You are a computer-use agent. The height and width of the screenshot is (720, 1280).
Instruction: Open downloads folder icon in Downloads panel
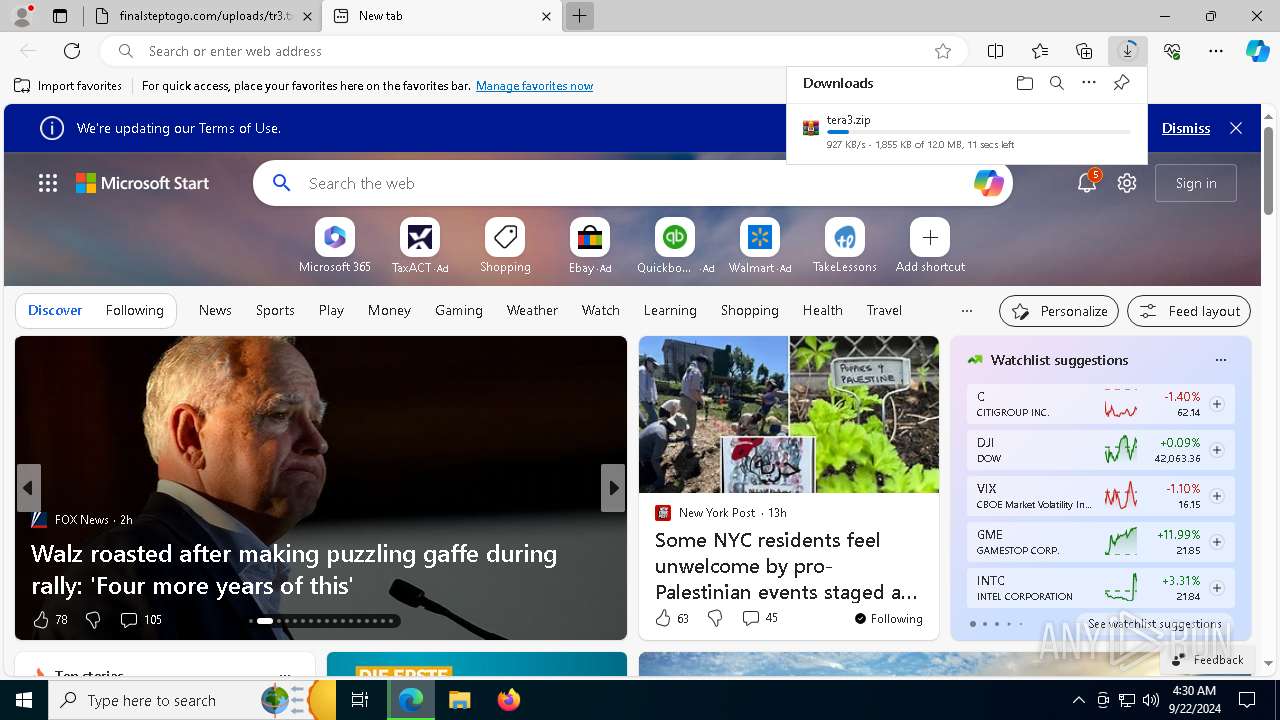click(x=1024, y=83)
